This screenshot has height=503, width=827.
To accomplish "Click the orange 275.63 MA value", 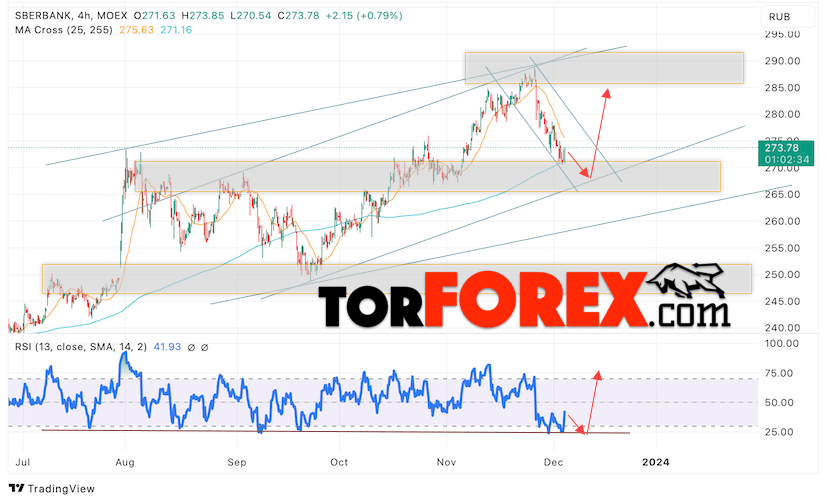I will pyautogui.click(x=136, y=30).
